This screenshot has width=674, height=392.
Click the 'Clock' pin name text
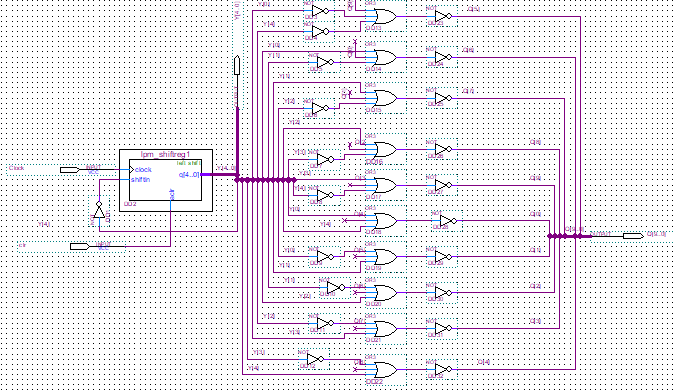coord(17,168)
